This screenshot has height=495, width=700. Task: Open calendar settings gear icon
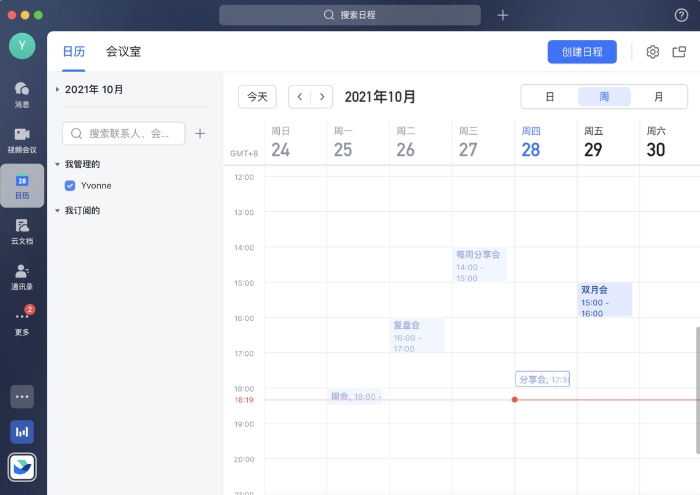[x=653, y=52]
